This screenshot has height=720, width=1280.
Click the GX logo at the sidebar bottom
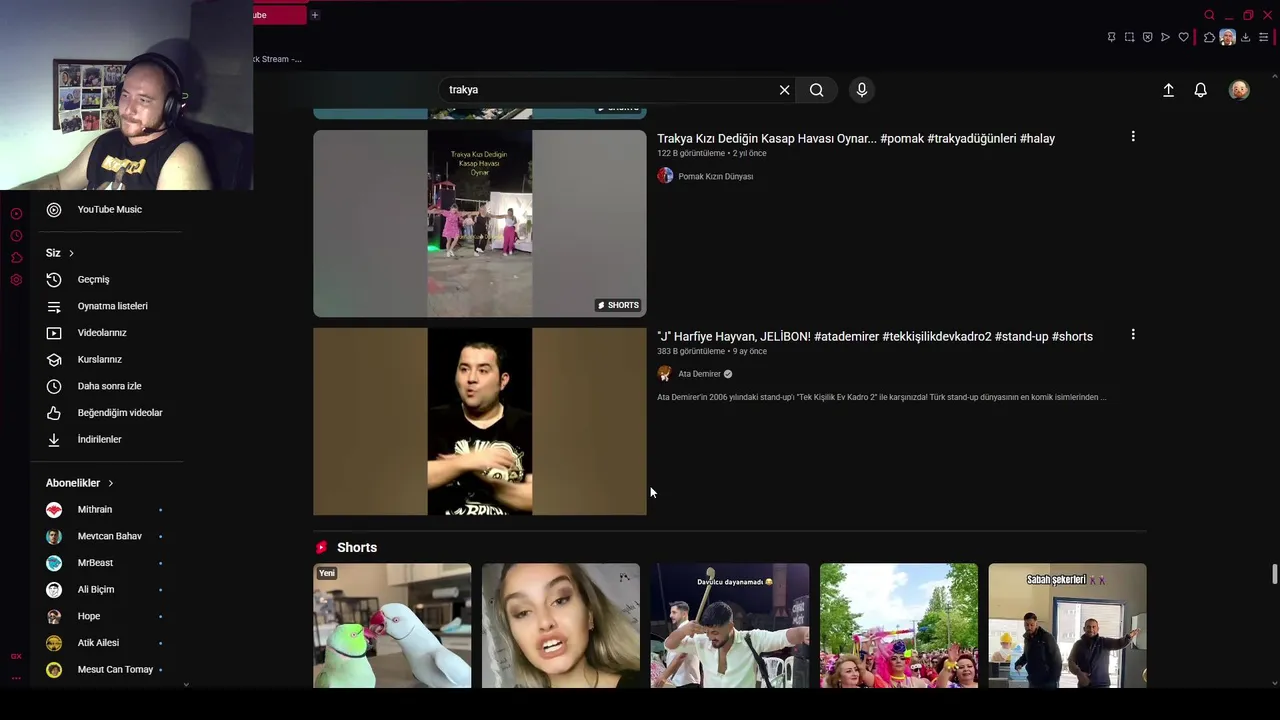[x=16, y=656]
